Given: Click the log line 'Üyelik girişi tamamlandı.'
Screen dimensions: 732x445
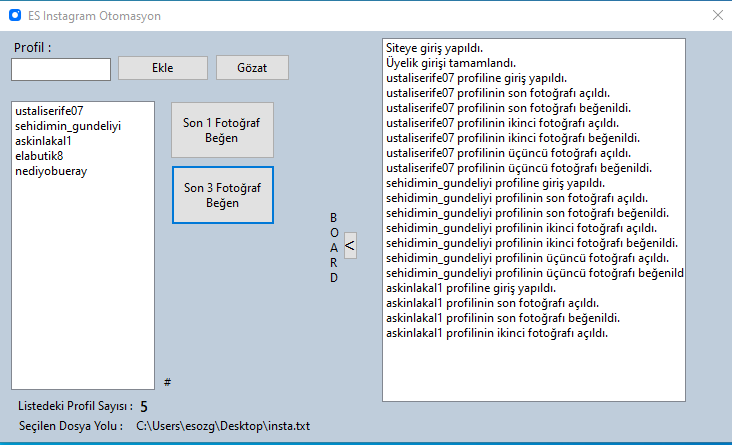Looking at the screenshot, I should pyautogui.click(x=450, y=63).
